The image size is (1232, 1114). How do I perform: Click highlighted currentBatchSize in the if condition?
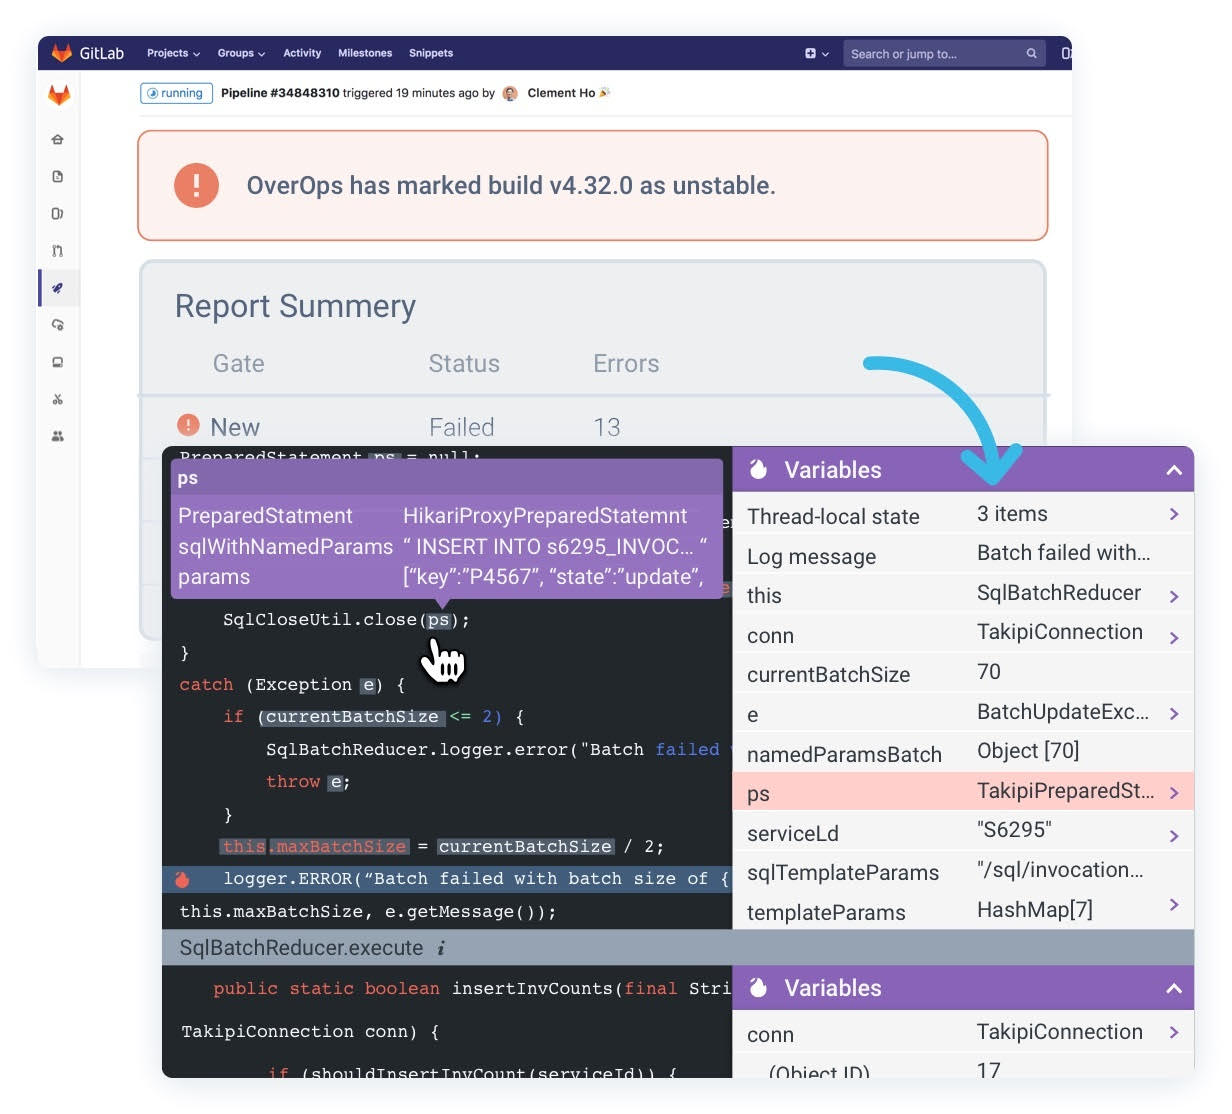pyautogui.click(x=352, y=717)
